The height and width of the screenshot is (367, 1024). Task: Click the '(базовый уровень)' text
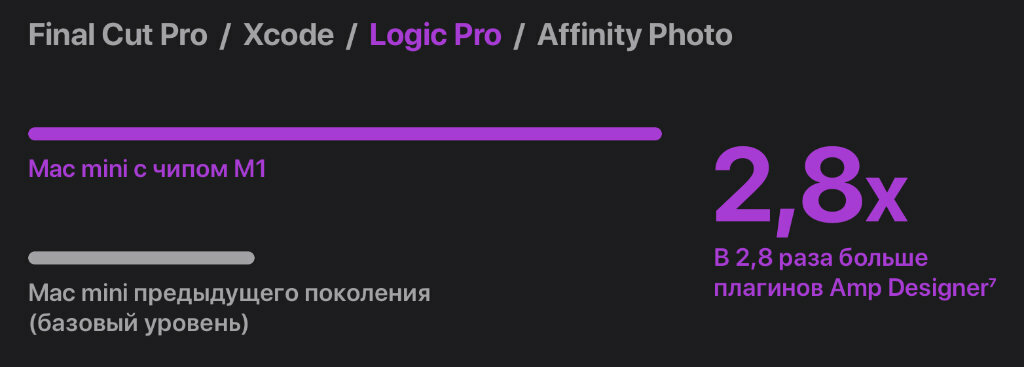click(x=138, y=325)
